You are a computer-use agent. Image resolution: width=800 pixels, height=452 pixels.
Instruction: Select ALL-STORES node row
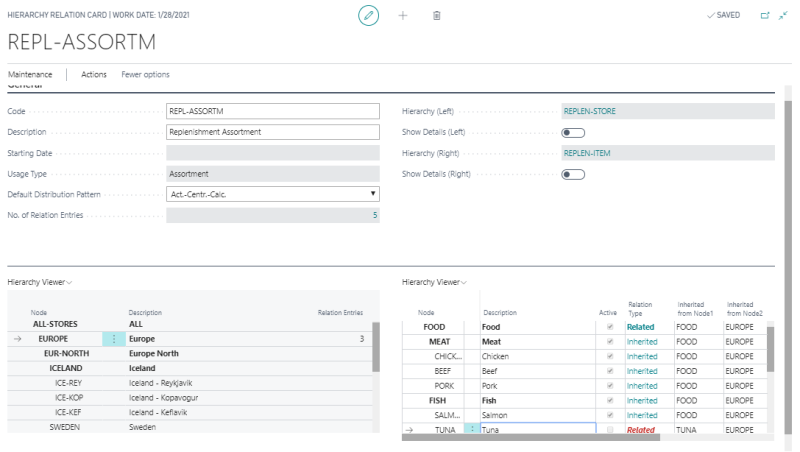point(190,324)
